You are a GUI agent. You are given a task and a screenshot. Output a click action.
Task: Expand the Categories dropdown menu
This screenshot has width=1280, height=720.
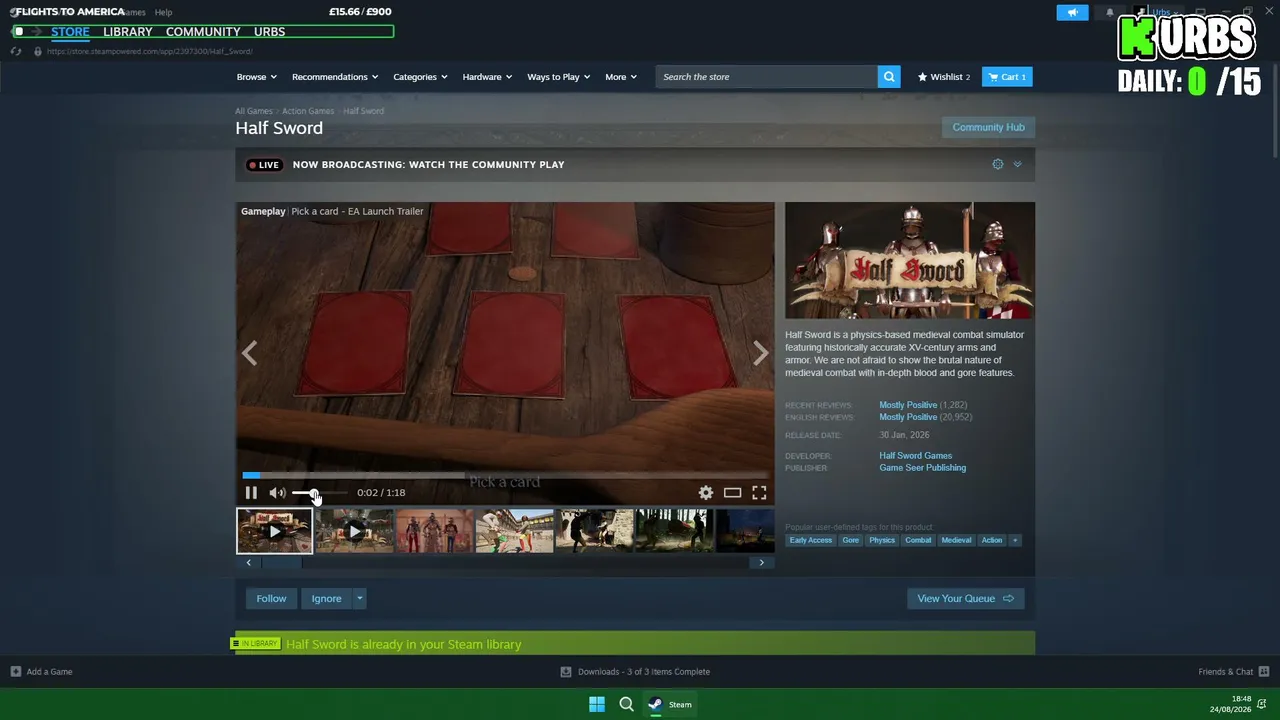(x=420, y=77)
